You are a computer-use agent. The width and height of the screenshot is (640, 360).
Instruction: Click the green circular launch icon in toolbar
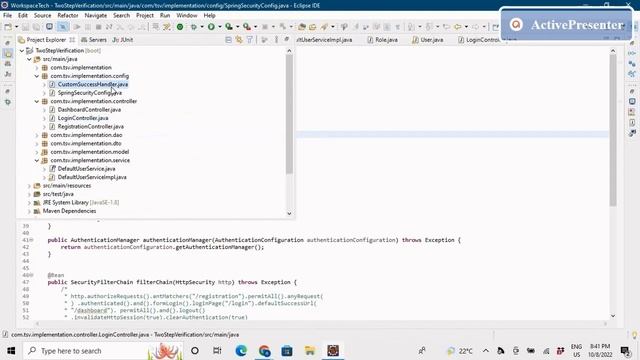(180, 27)
